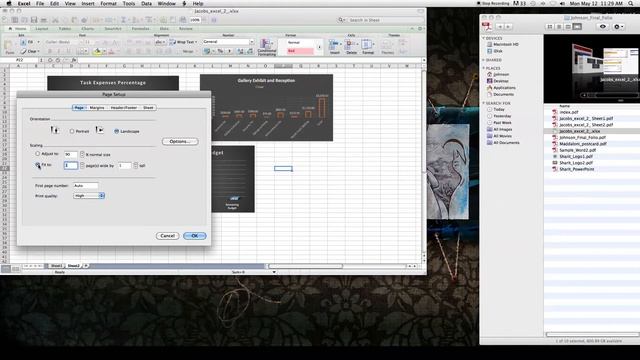This screenshot has height=360, width=640.
Task: Click the pages tall stepper
Action: tap(136, 165)
